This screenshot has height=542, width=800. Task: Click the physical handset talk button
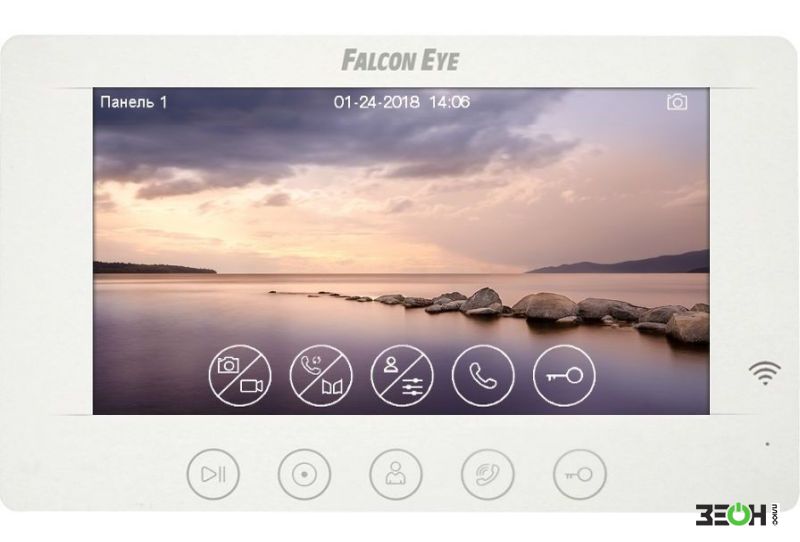(x=488, y=474)
